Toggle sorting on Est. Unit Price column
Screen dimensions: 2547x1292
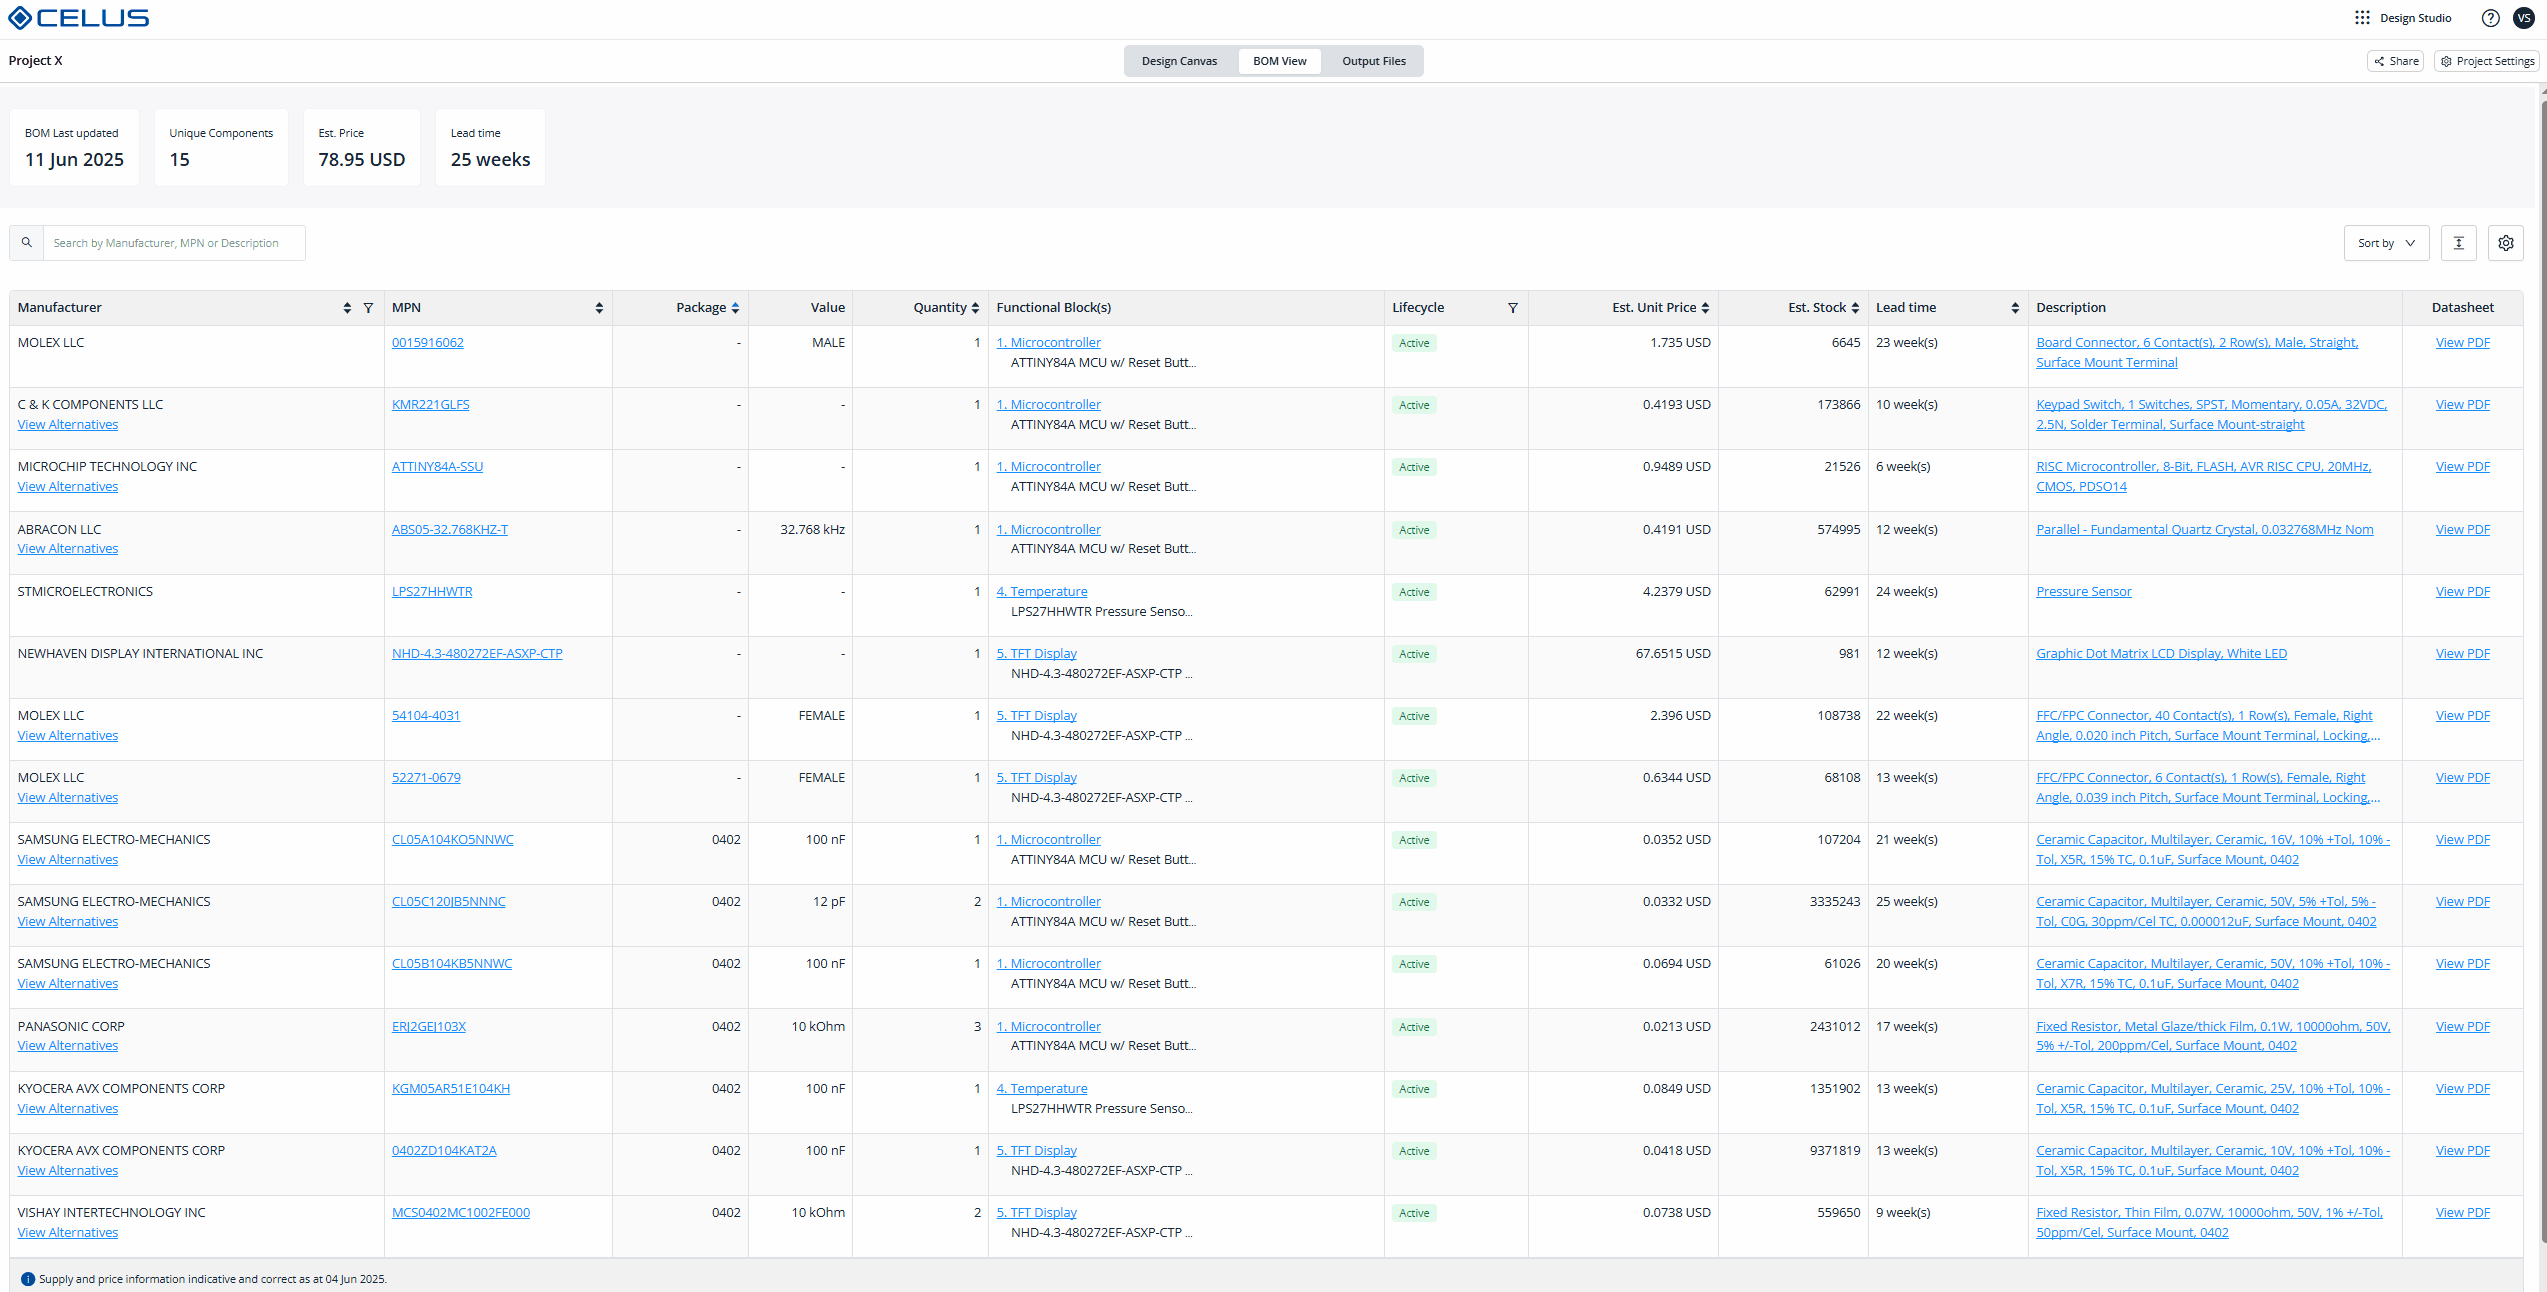pos(1705,308)
